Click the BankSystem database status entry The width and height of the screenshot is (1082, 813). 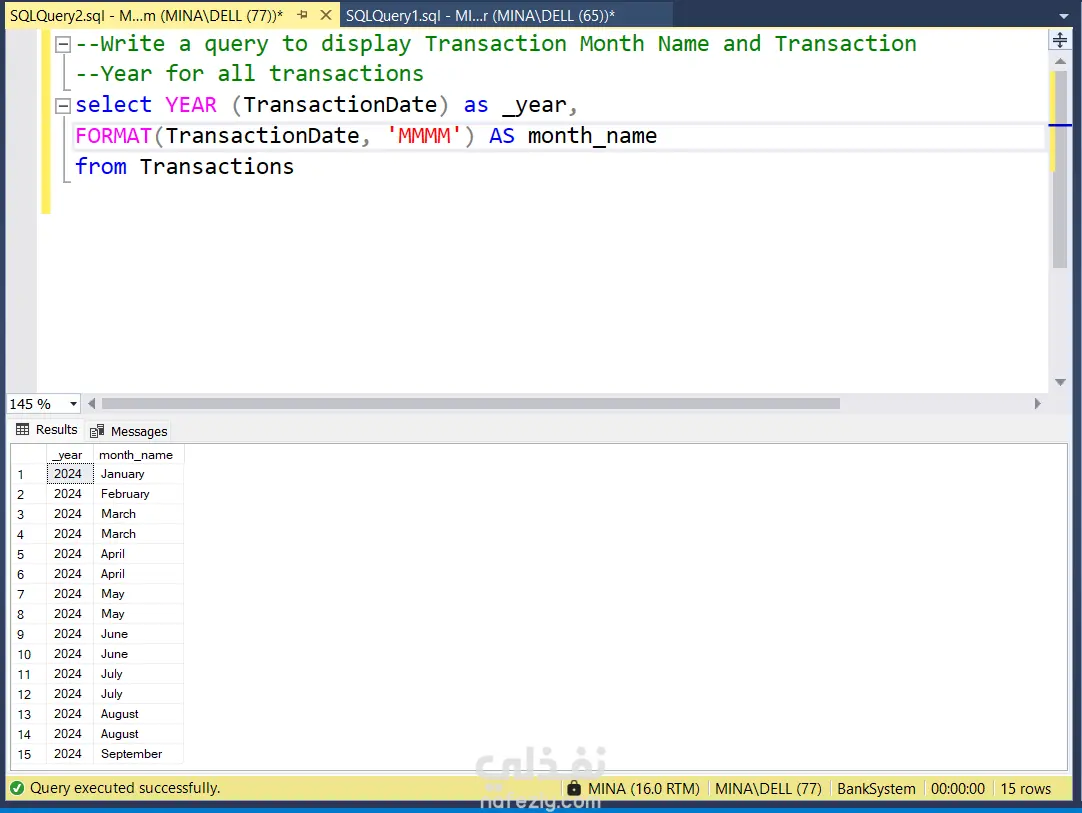(876, 789)
